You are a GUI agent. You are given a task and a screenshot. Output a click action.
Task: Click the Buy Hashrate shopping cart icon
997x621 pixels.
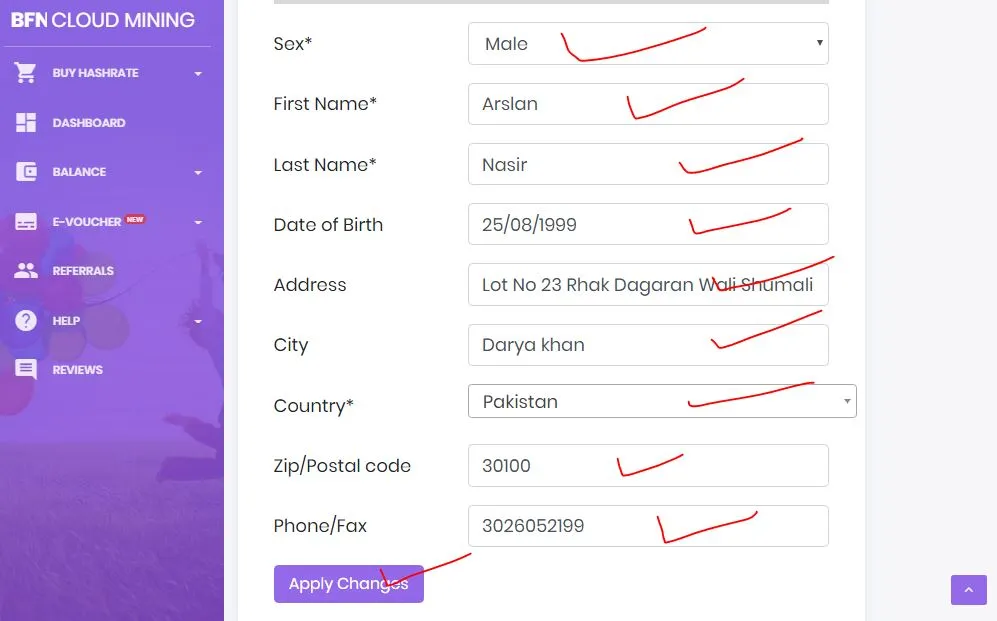(25, 73)
